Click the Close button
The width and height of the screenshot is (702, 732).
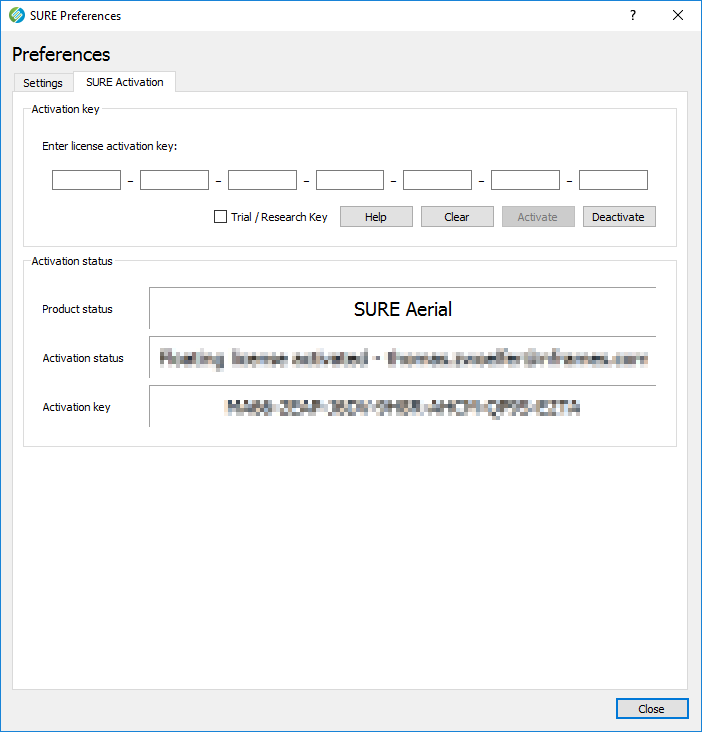pos(652,709)
